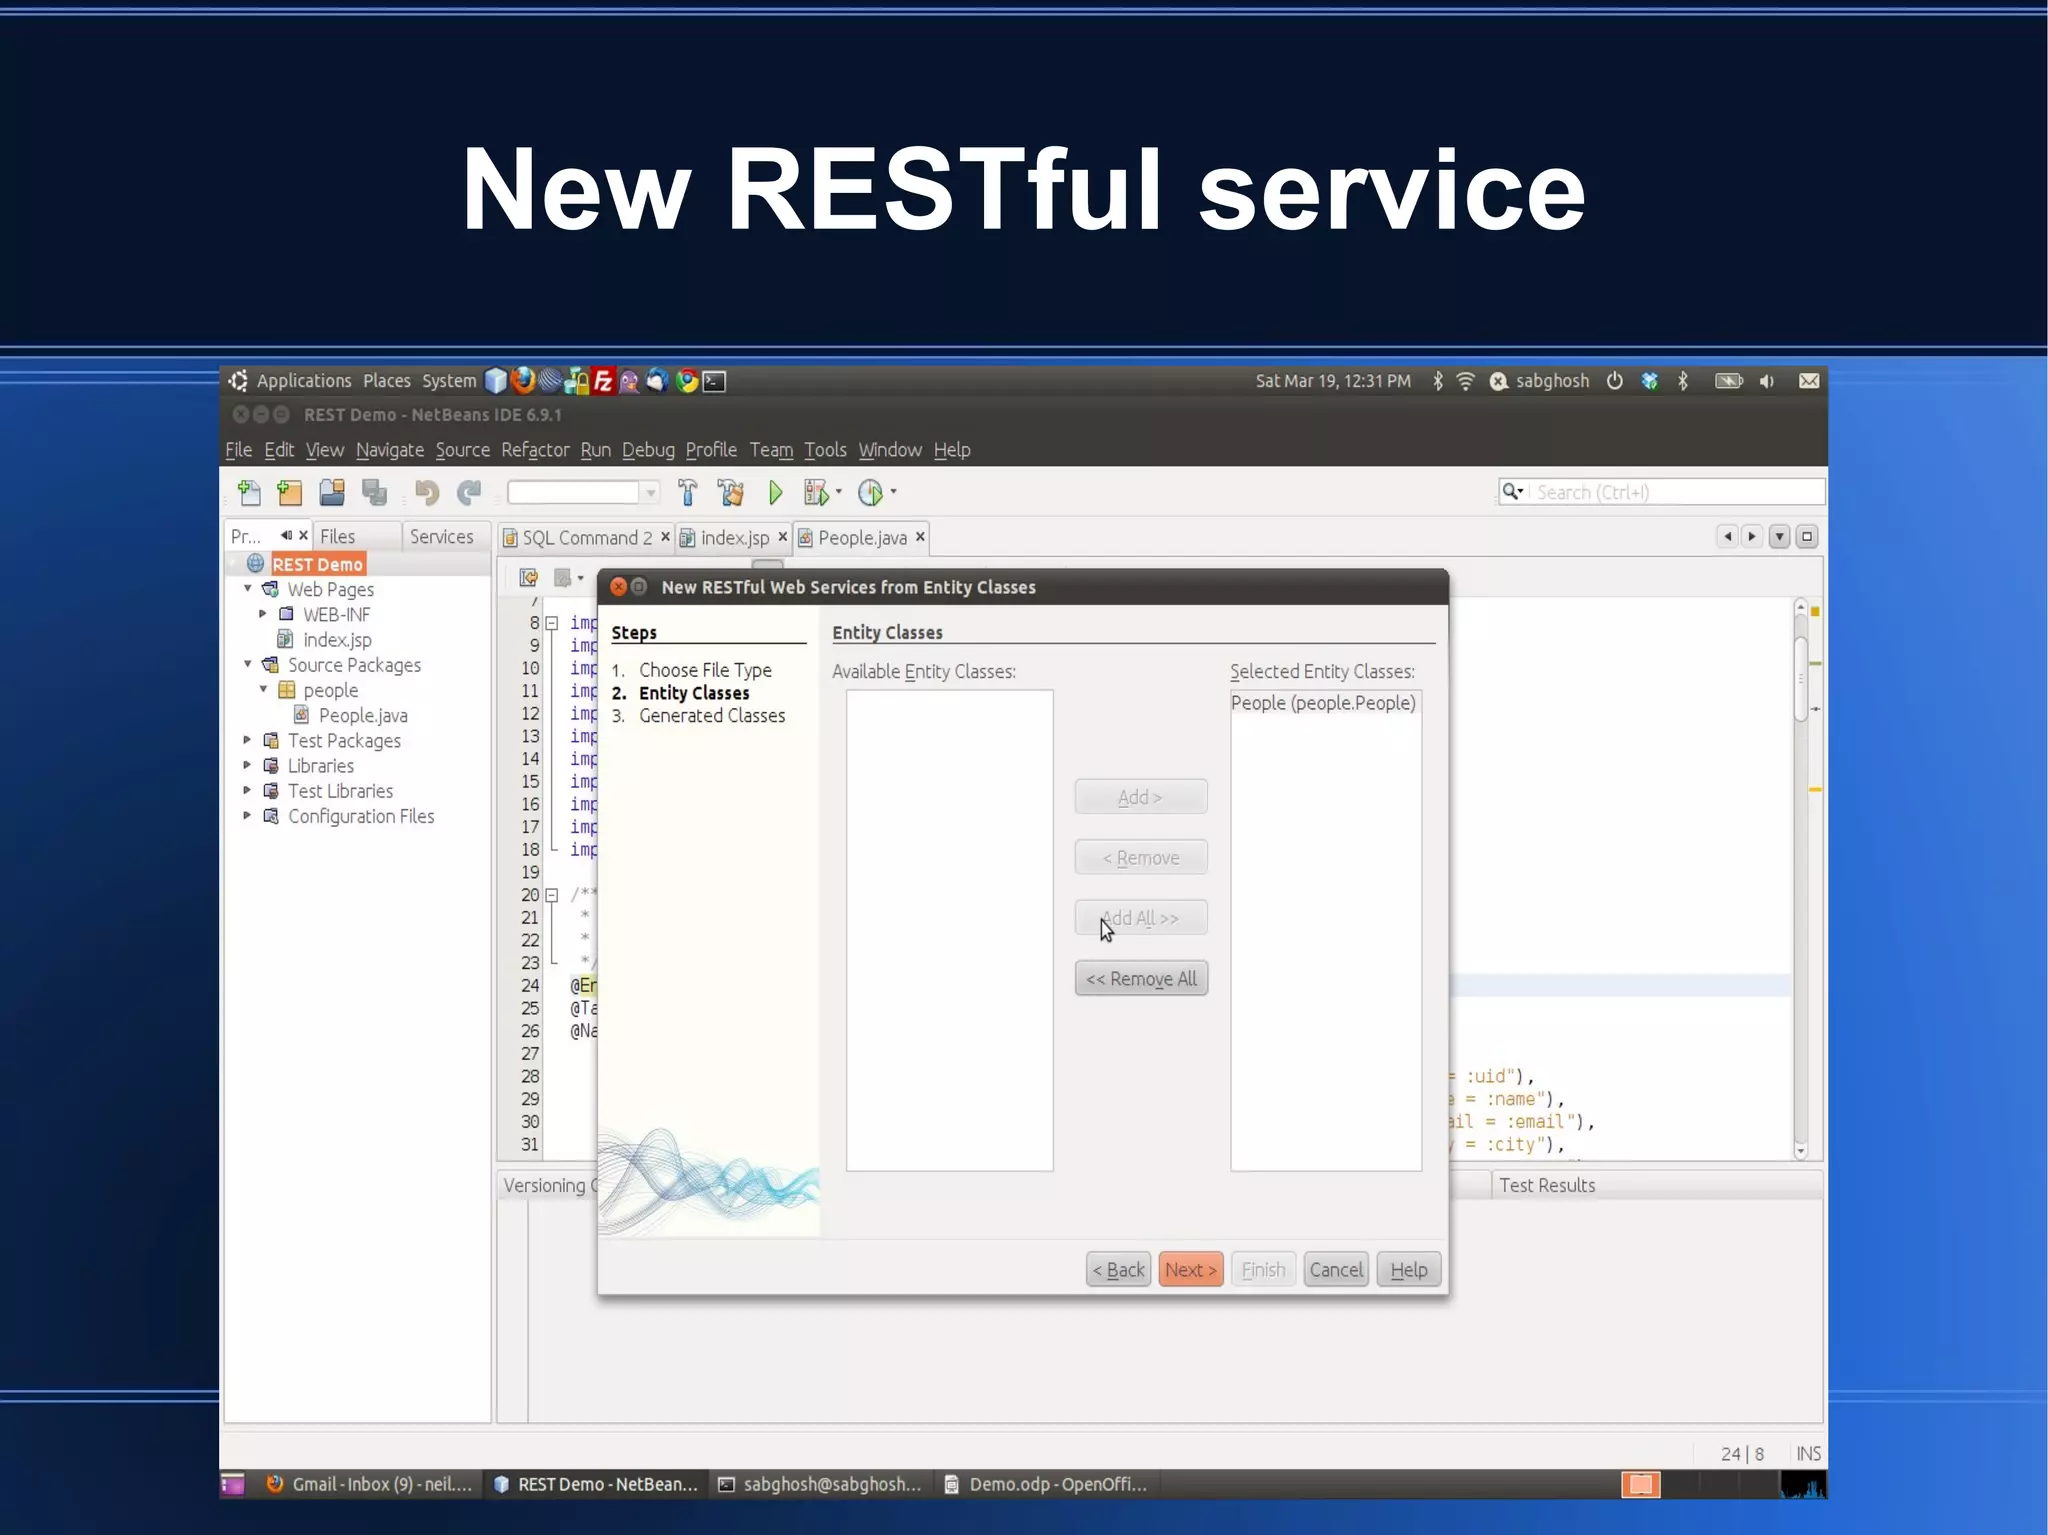Image resolution: width=2048 pixels, height=1535 pixels.
Task: Expand the Libraries node
Action: [x=247, y=765]
